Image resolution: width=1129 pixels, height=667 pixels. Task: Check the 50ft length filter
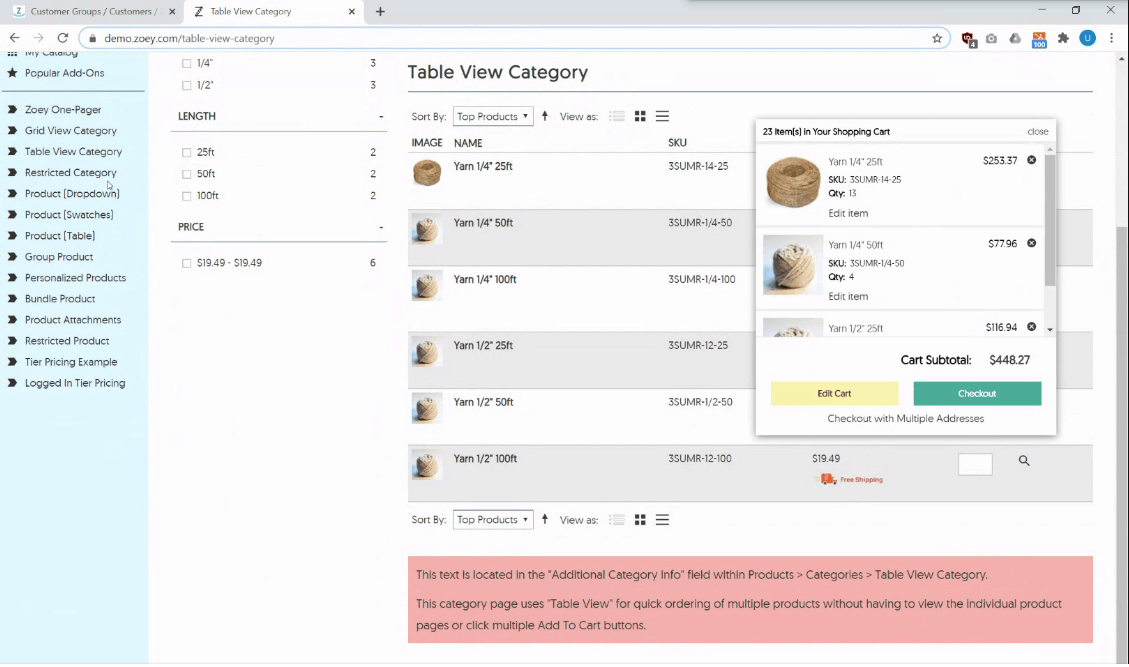pos(186,174)
